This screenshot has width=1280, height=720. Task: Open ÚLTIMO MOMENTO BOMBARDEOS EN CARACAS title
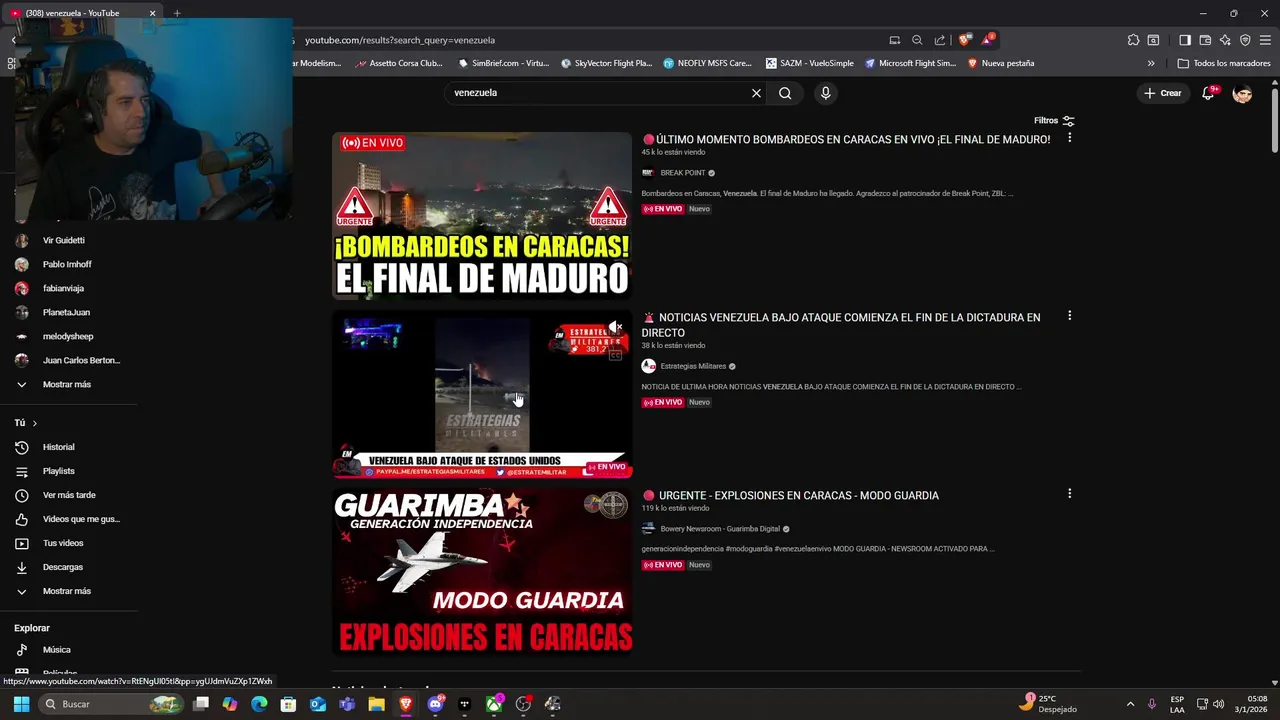click(x=846, y=140)
